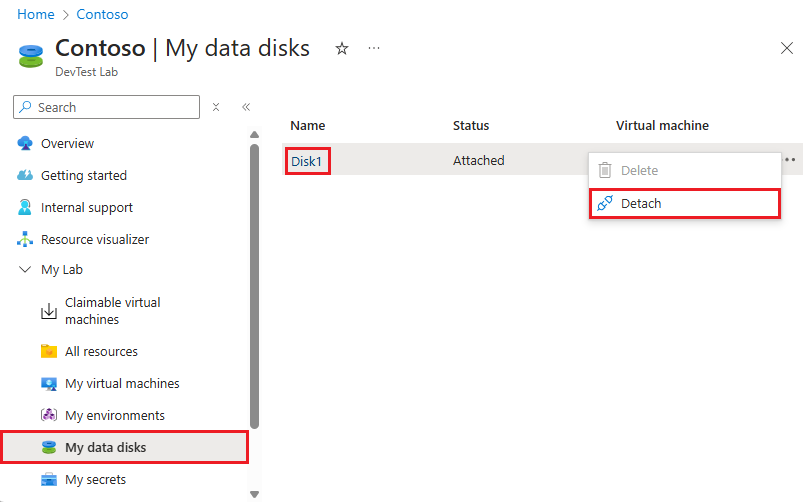Viewport: 809px width, 502px height.
Task: Open the Disk1 row ellipsis menu
Action: (791, 160)
